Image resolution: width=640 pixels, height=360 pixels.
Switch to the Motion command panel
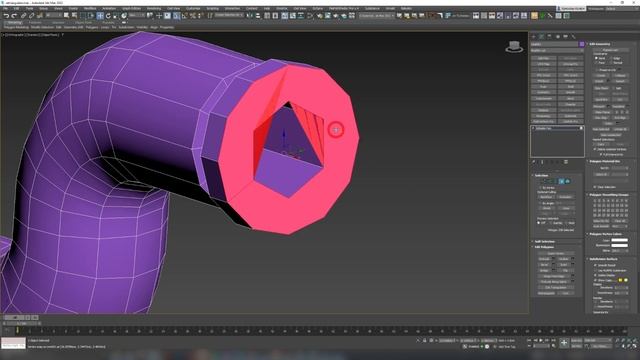[558, 36]
